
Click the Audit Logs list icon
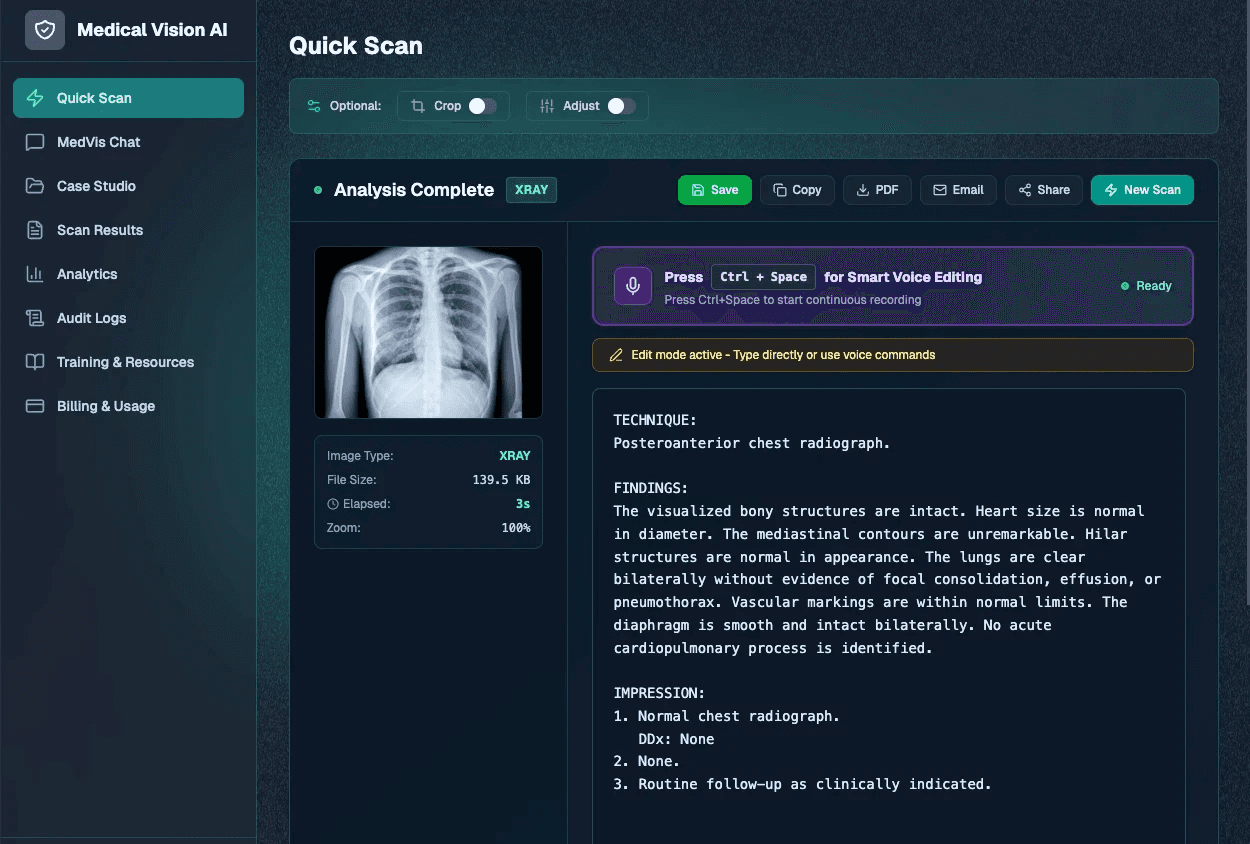pyautogui.click(x=33, y=318)
